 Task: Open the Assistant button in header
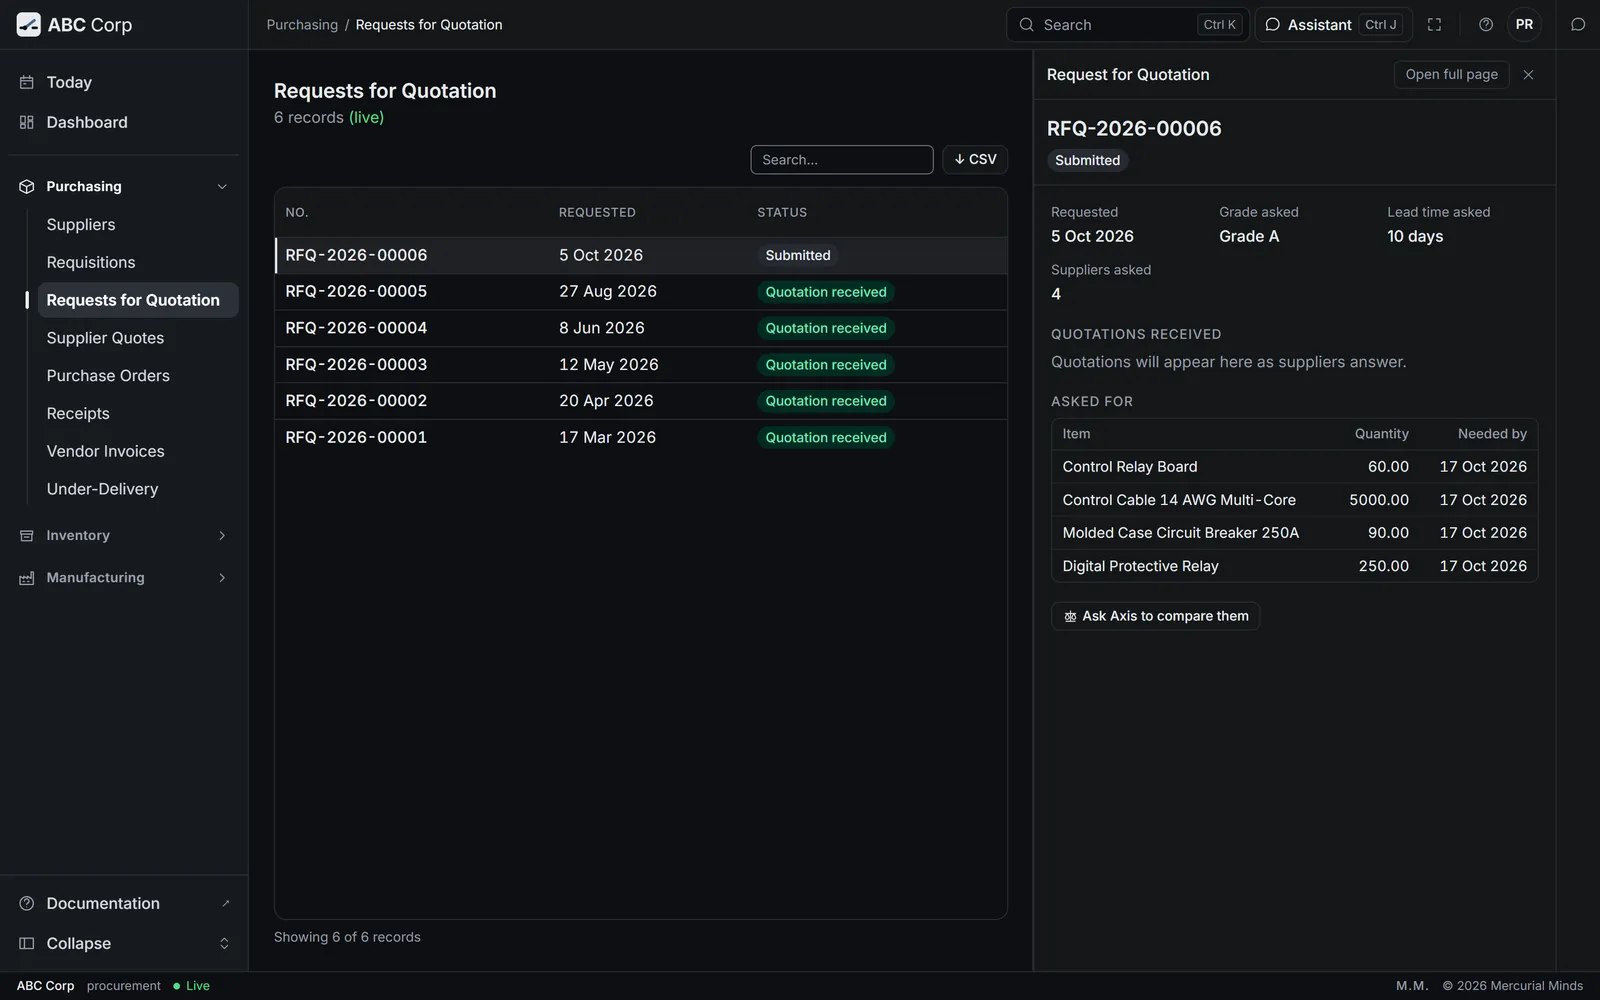point(1333,25)
